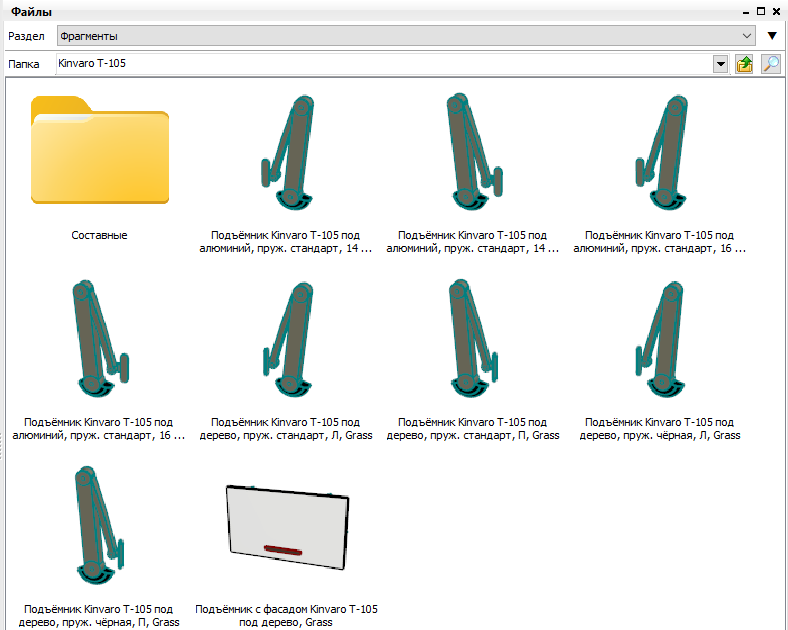Select под дерево чёрная Л Grass thumbnail
788x630 pixels.
coord(660,339)
